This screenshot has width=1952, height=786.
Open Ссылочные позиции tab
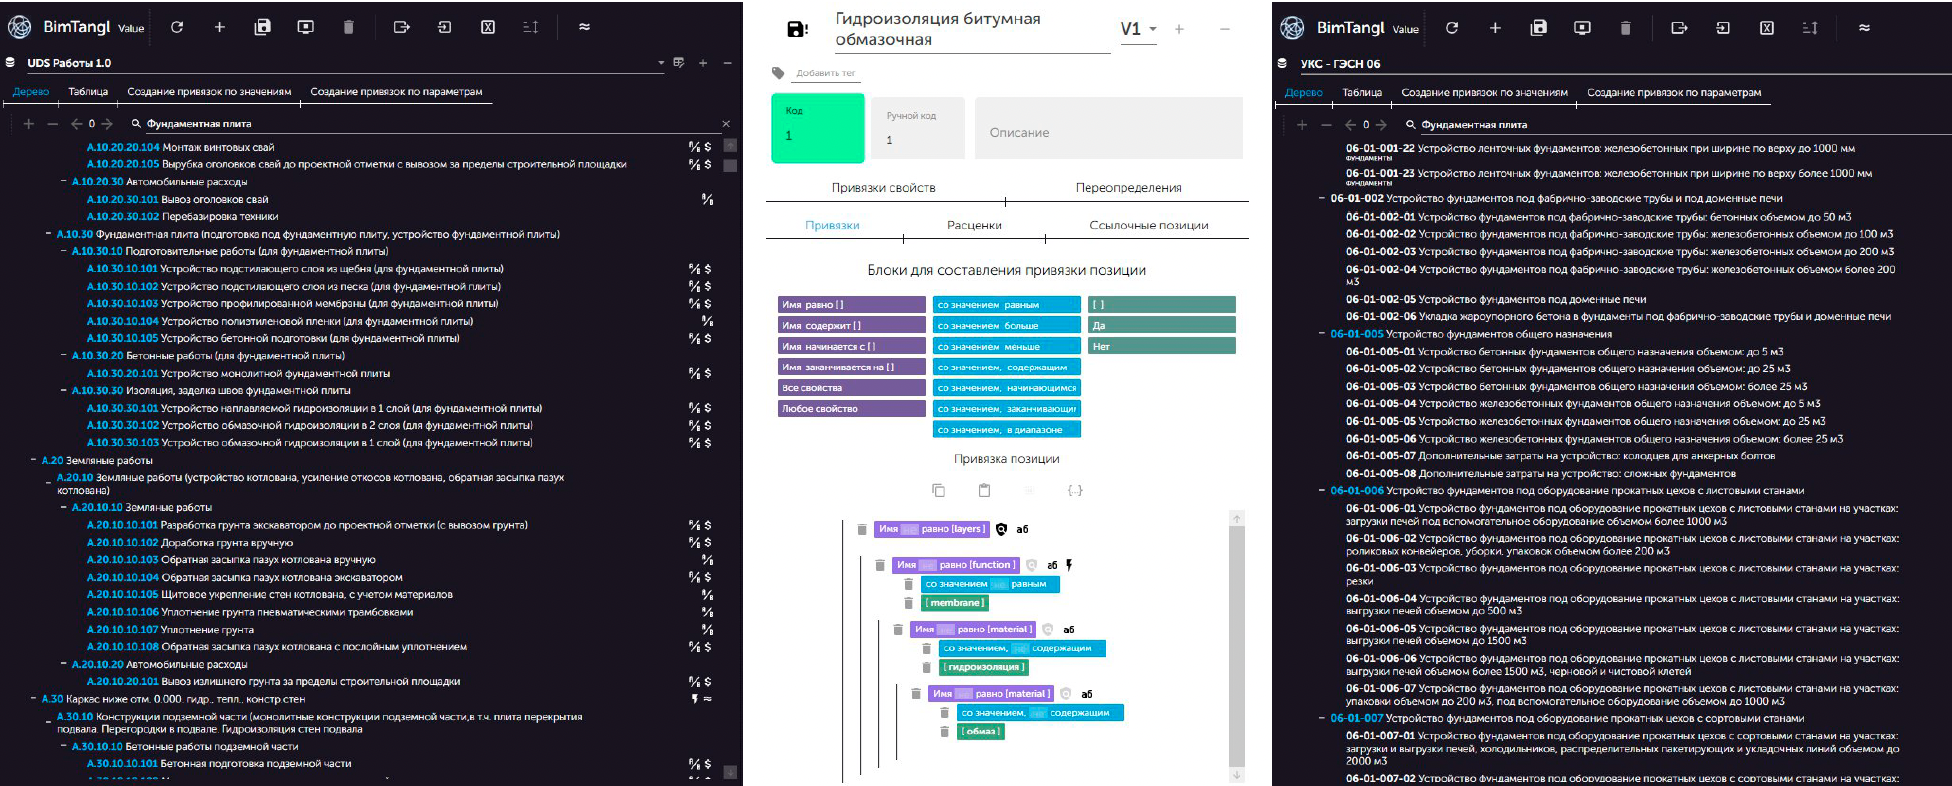click(x=1148, y=225)
